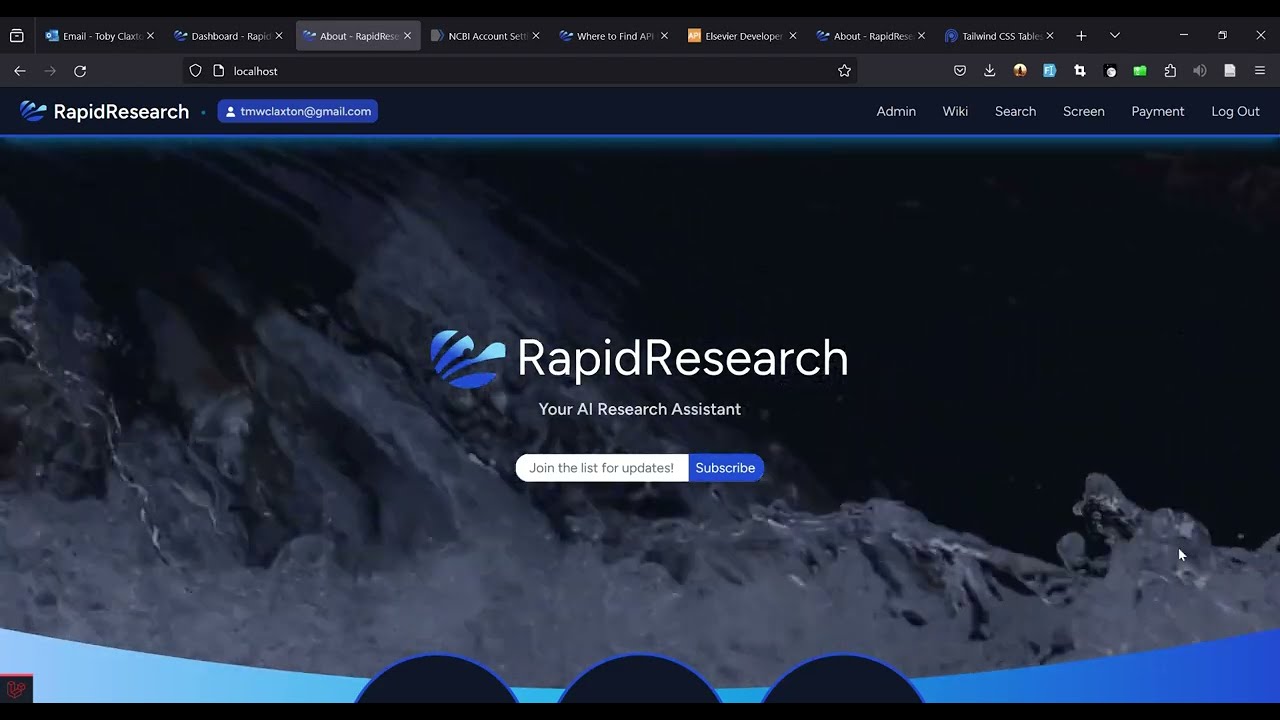Open a new browser tab

coord(1081,36)
